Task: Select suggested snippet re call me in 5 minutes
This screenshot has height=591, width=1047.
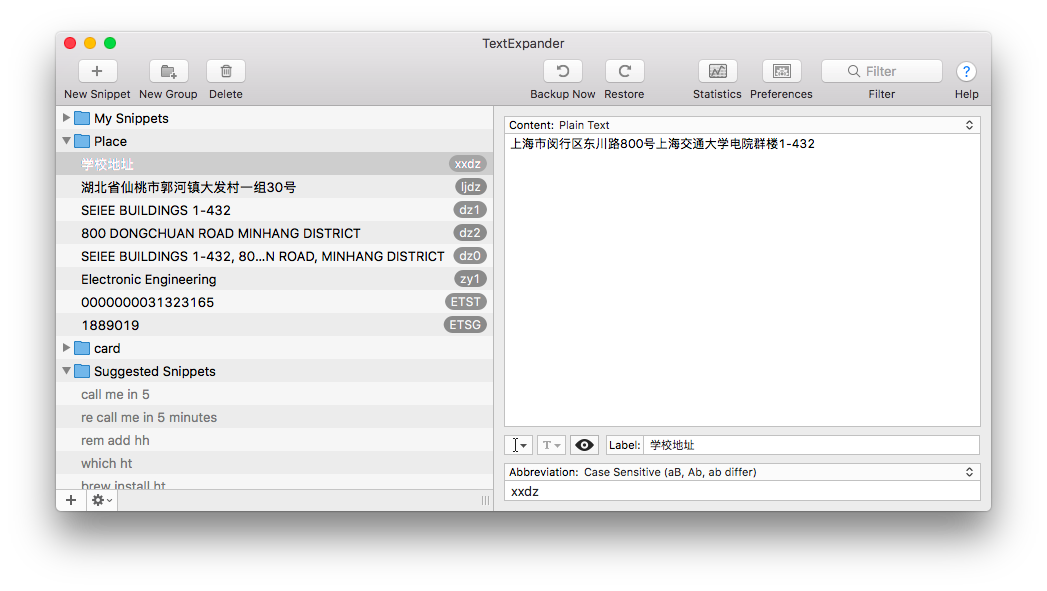Action: coord(274,417)
